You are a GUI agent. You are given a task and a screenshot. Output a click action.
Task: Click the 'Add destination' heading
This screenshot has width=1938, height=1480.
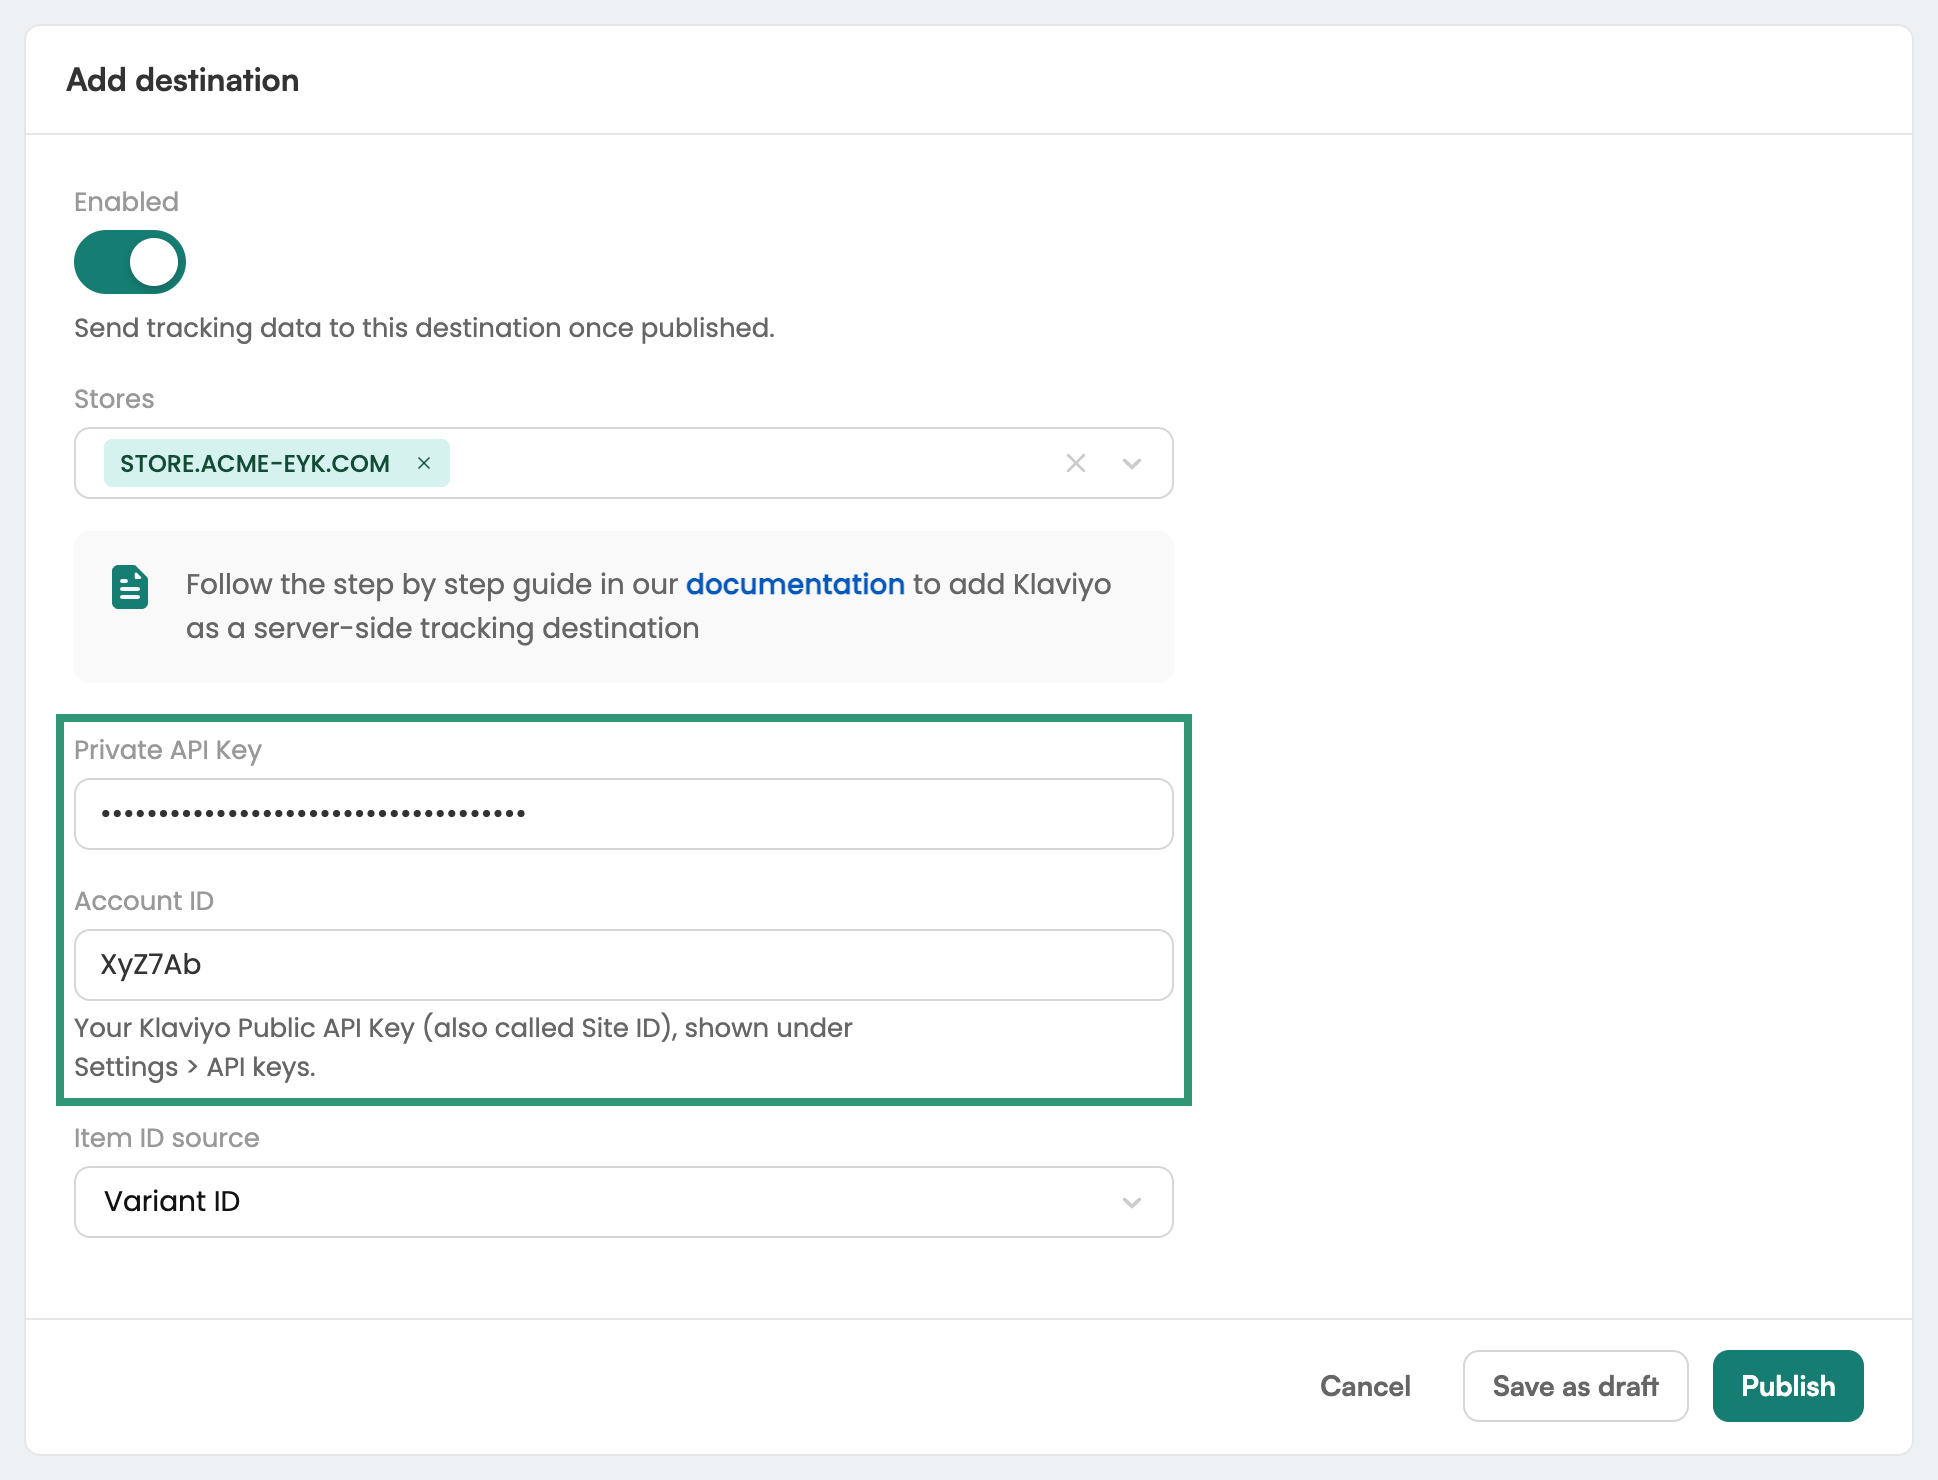tap(183, 80)
